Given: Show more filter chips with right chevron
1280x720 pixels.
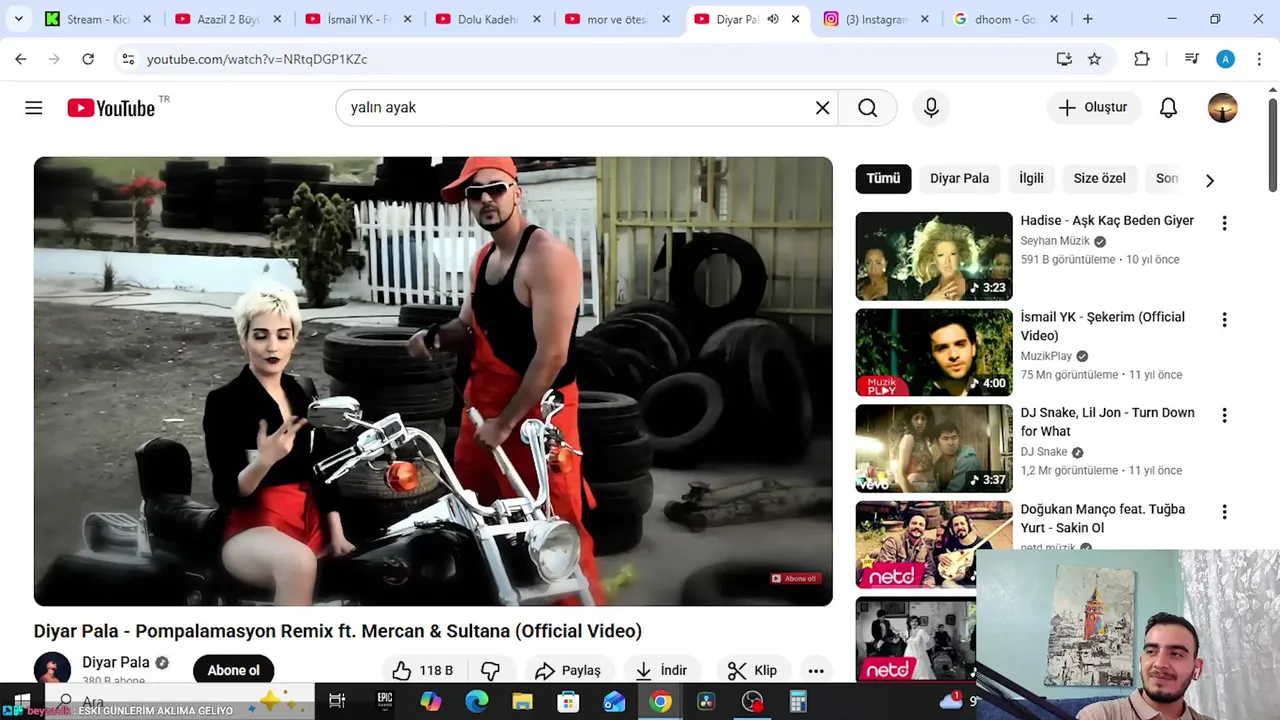Looking at the screenshot, I should [x=1209, y=180].
